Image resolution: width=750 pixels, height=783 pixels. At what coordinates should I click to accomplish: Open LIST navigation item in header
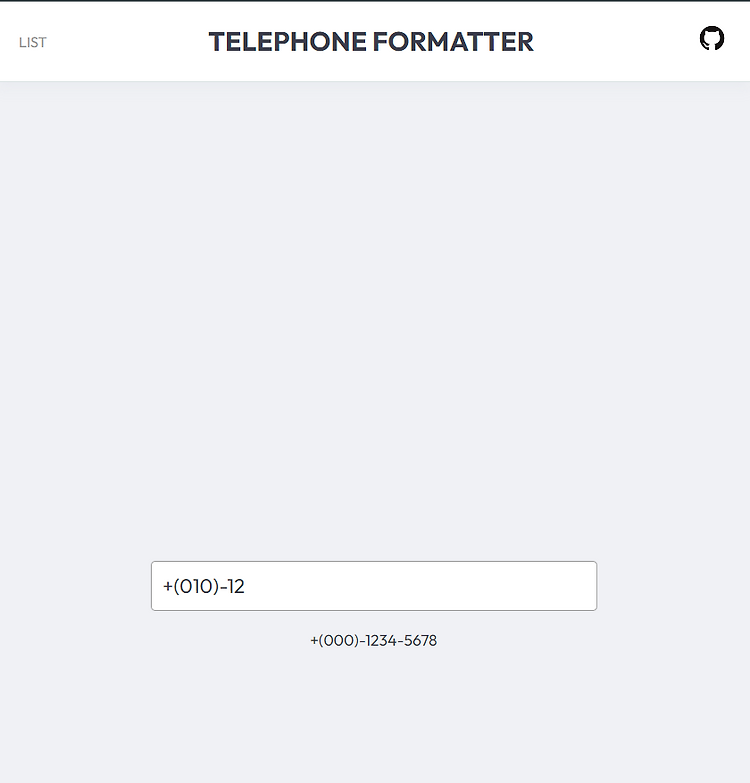click(32, 42)
